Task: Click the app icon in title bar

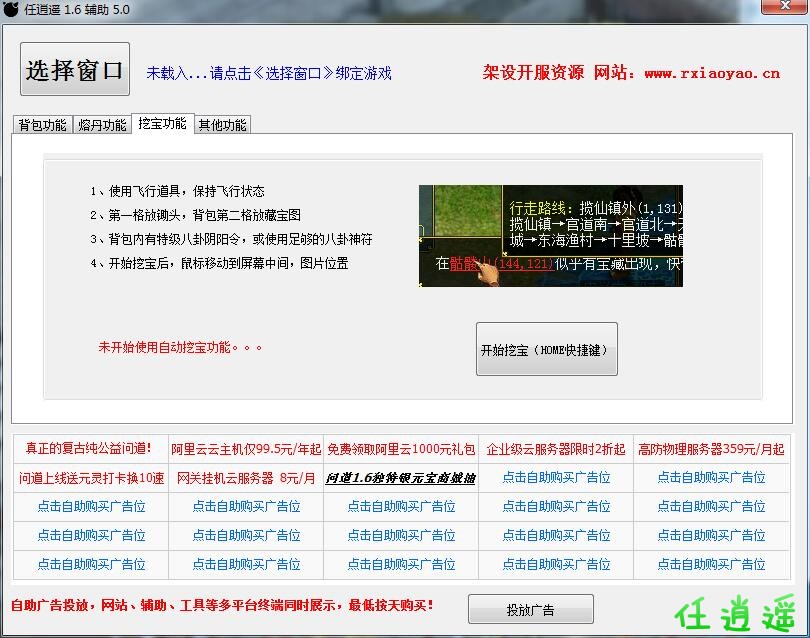Action: (x=11, y=9)
